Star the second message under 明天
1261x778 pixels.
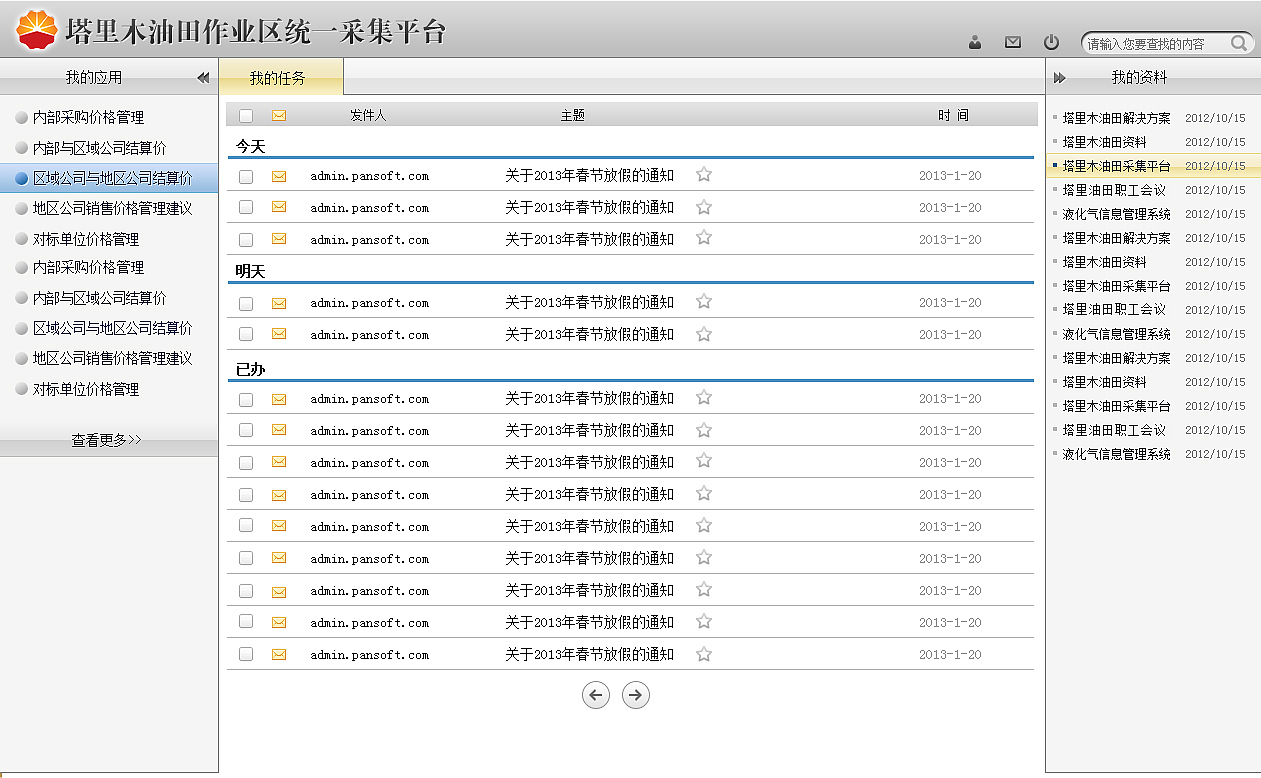704,333
